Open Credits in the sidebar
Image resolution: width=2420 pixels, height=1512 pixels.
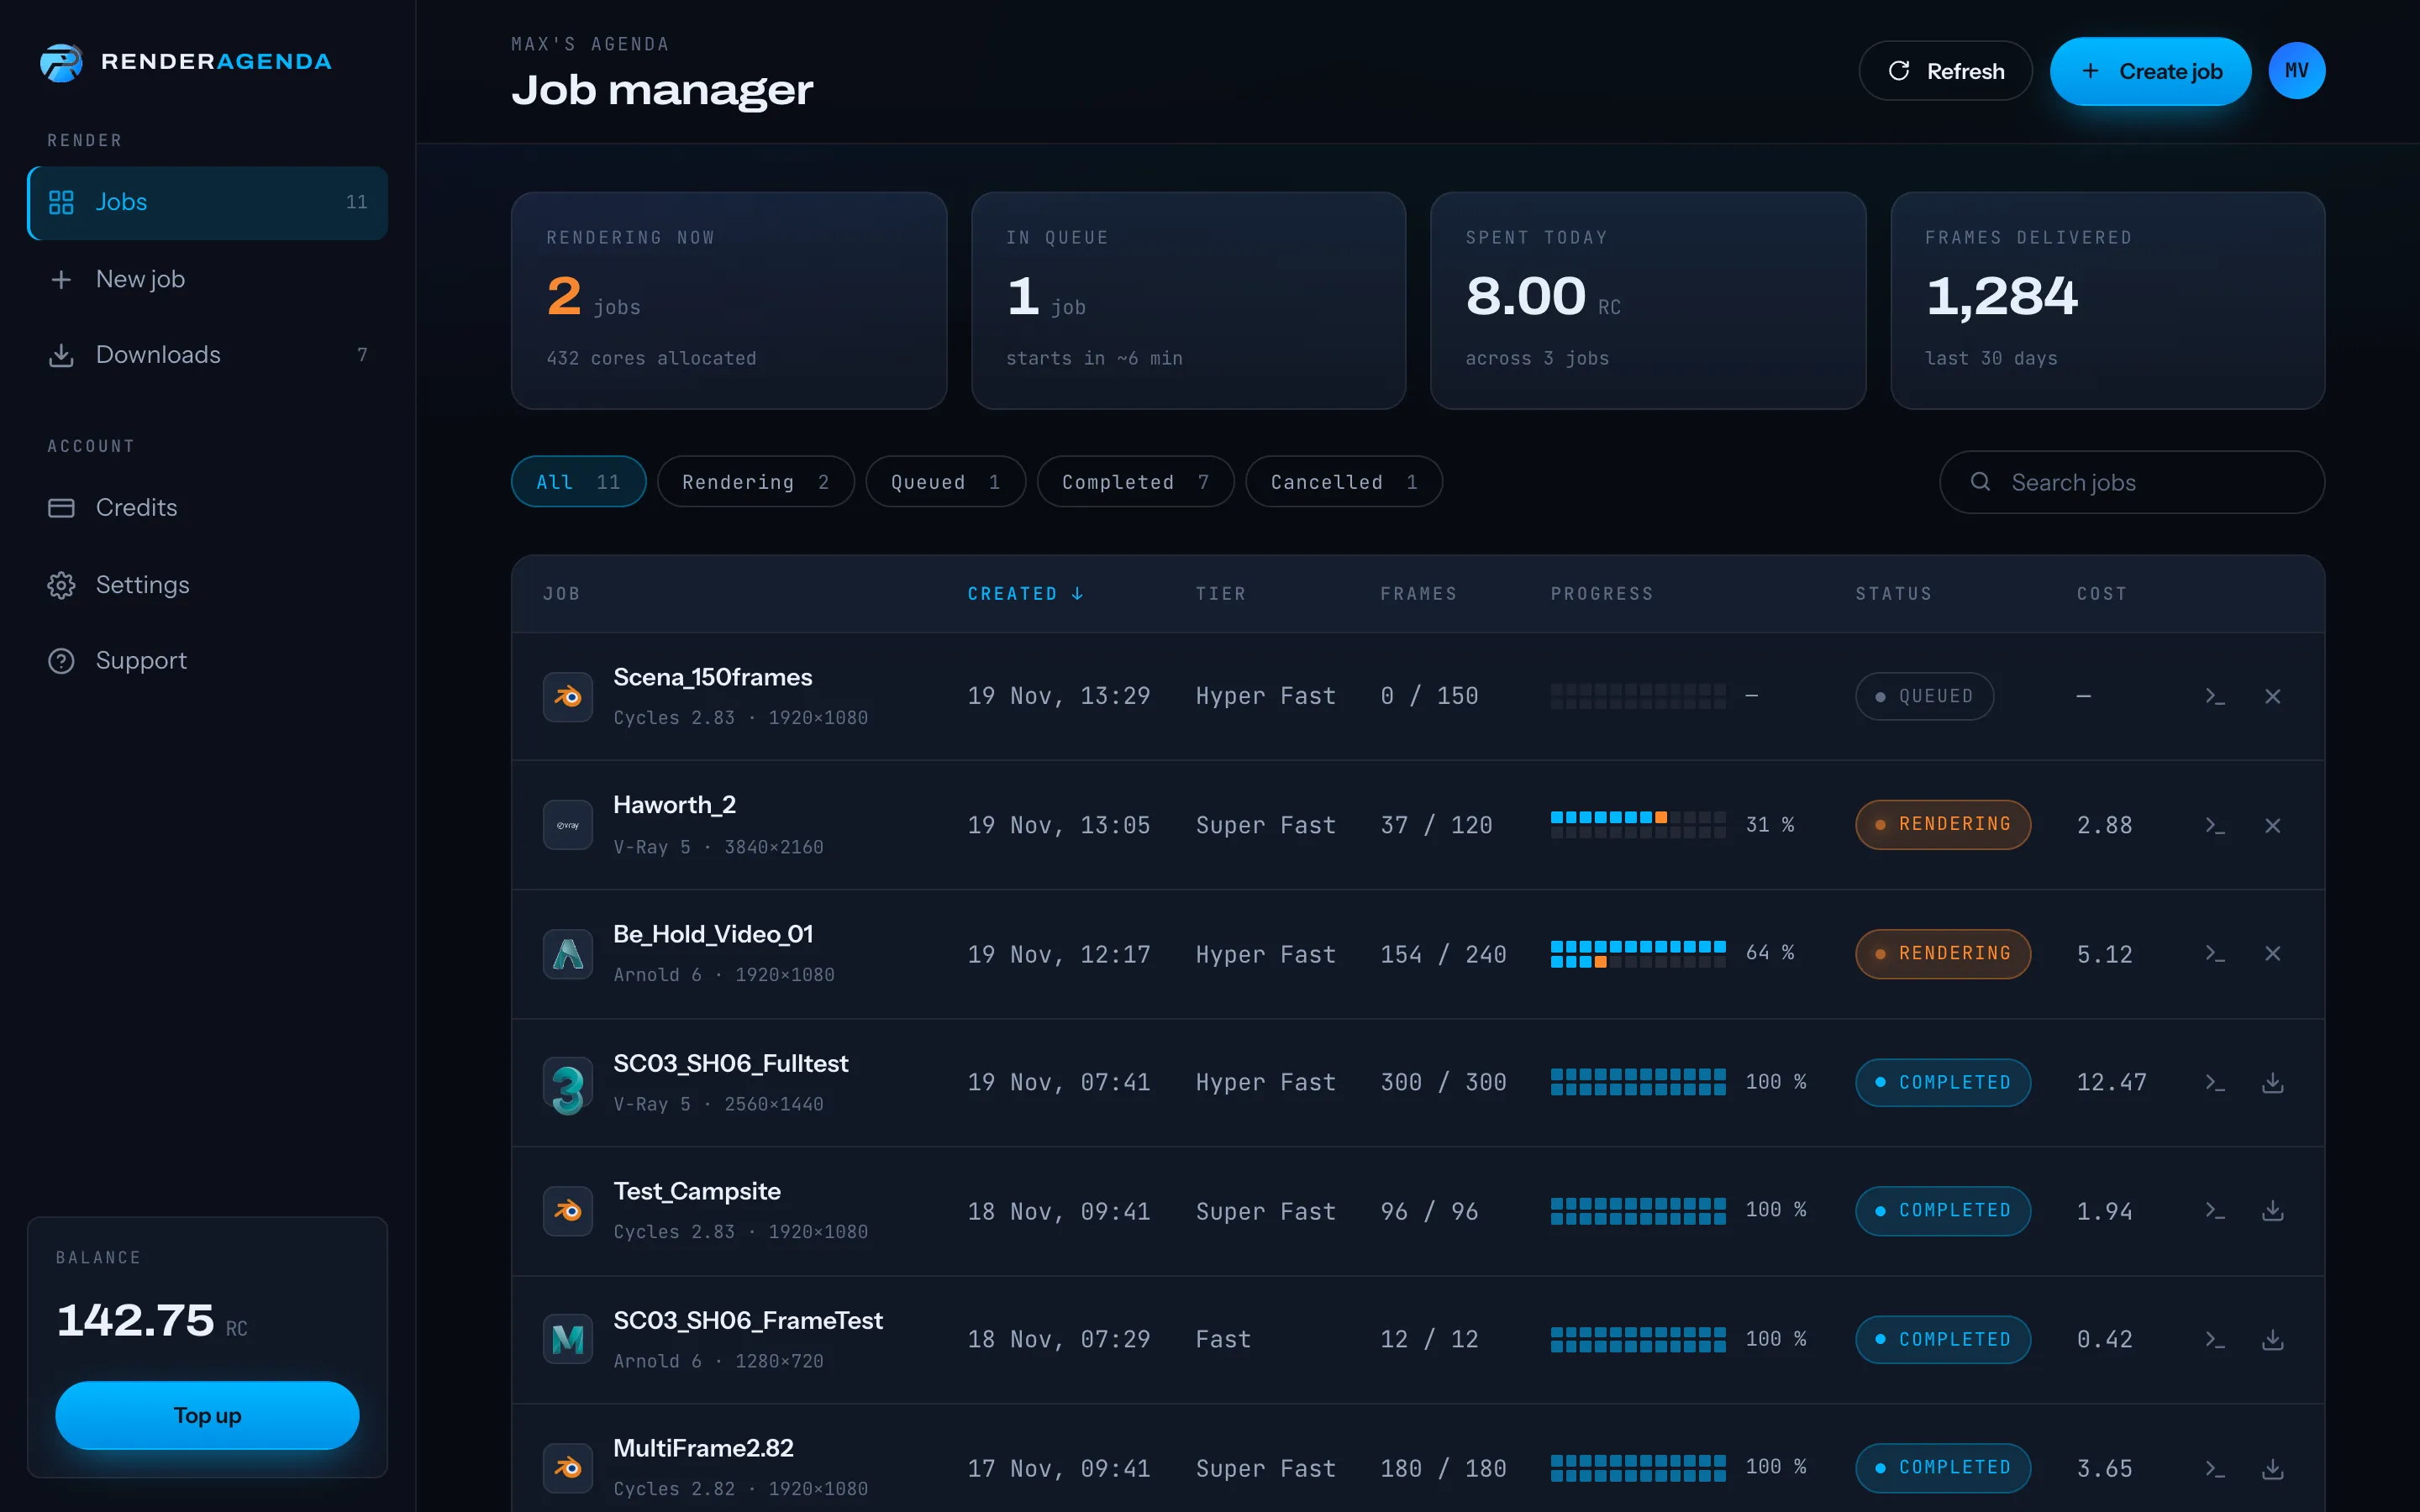tap(208, 508)
